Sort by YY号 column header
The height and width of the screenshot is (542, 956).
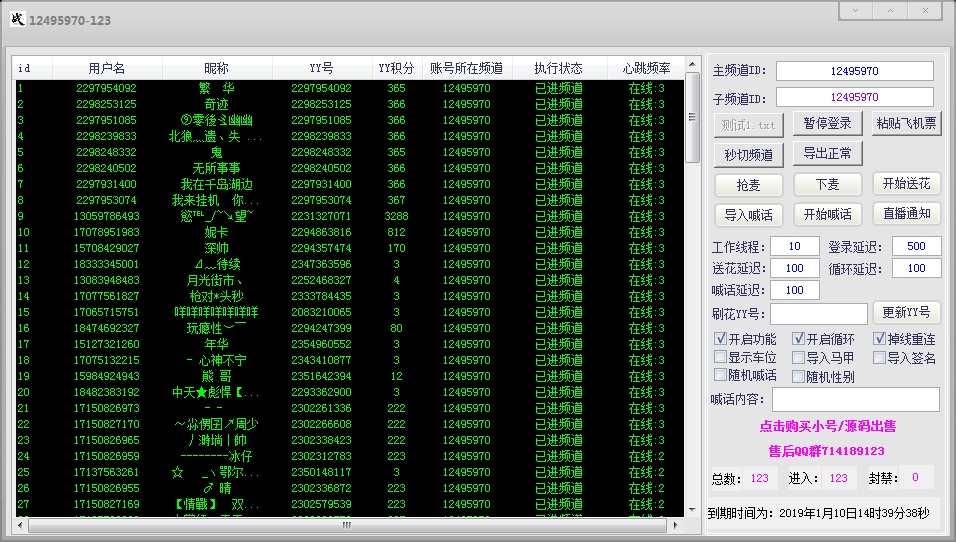coord(322,68)
